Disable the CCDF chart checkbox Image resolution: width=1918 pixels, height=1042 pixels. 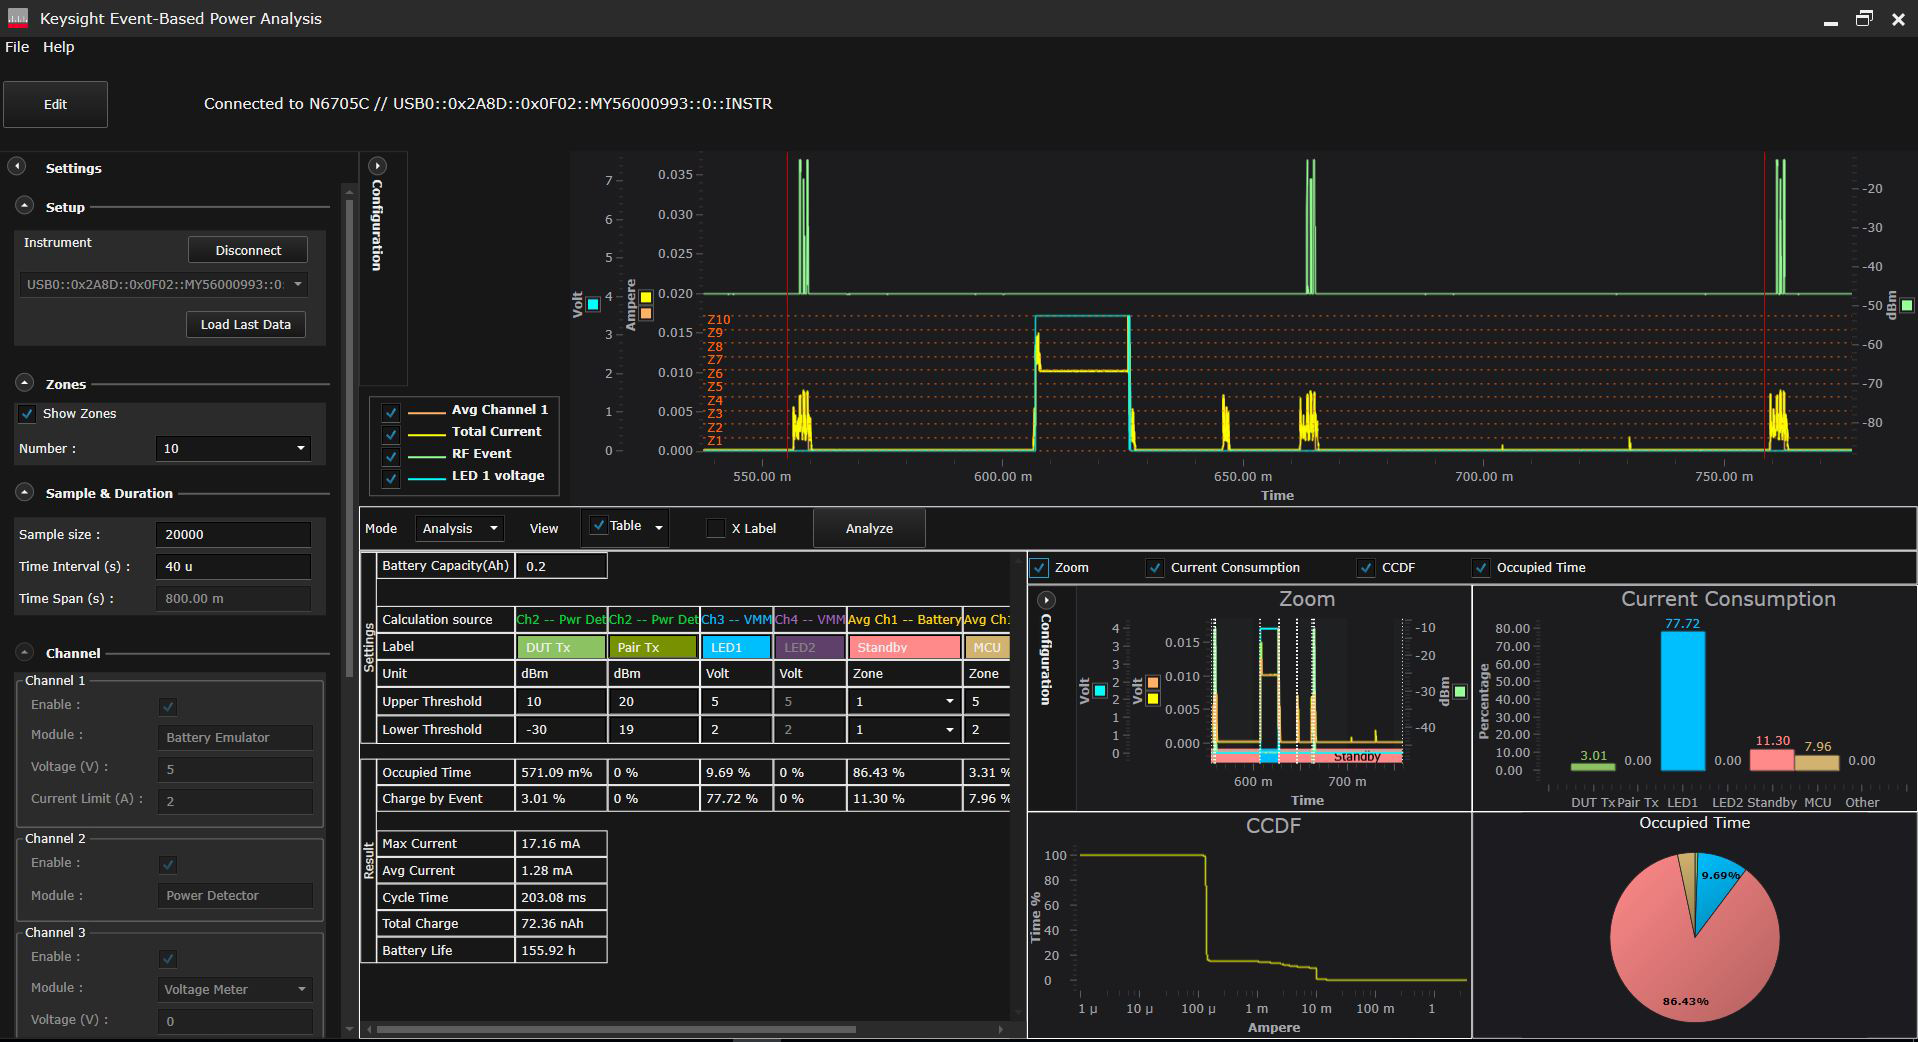click(x=1366, y=567)
